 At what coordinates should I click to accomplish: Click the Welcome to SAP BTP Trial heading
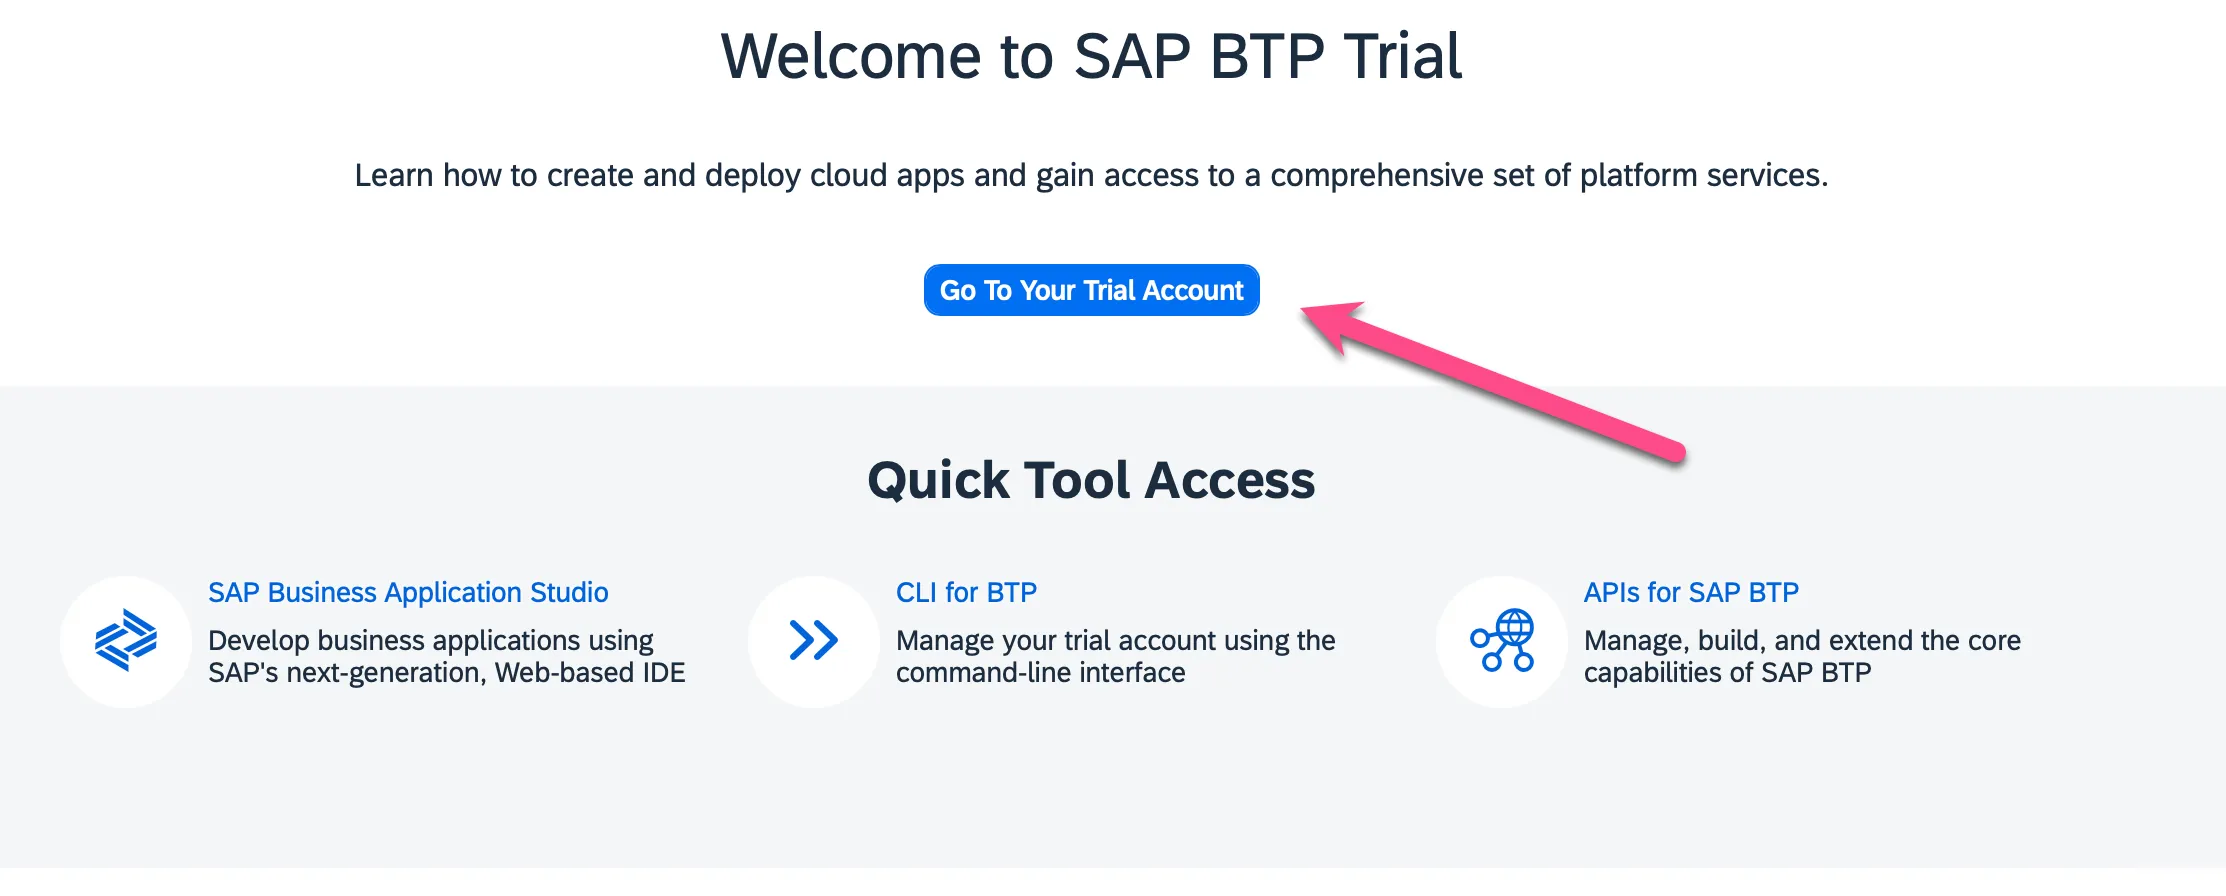coord(1092,55)
